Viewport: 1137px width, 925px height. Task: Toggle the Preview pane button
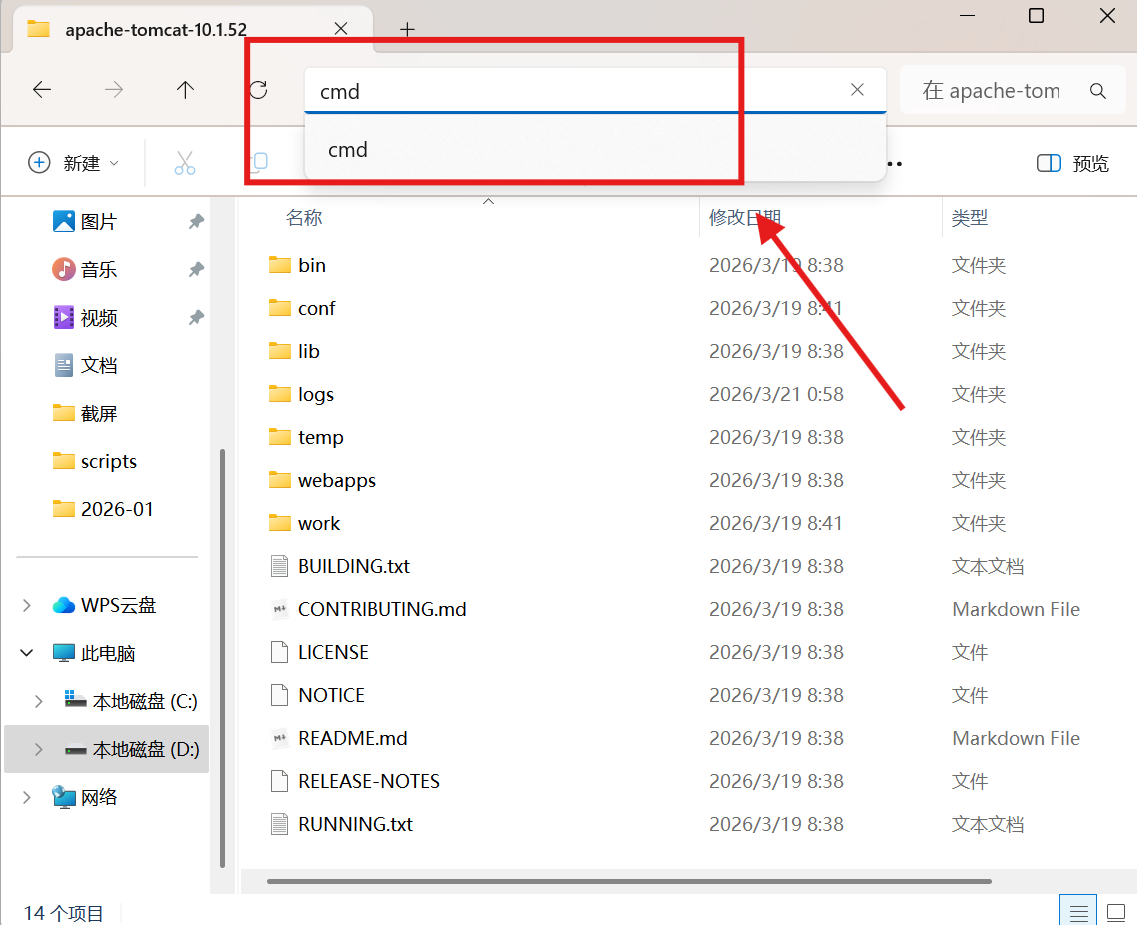point(1072,163)
